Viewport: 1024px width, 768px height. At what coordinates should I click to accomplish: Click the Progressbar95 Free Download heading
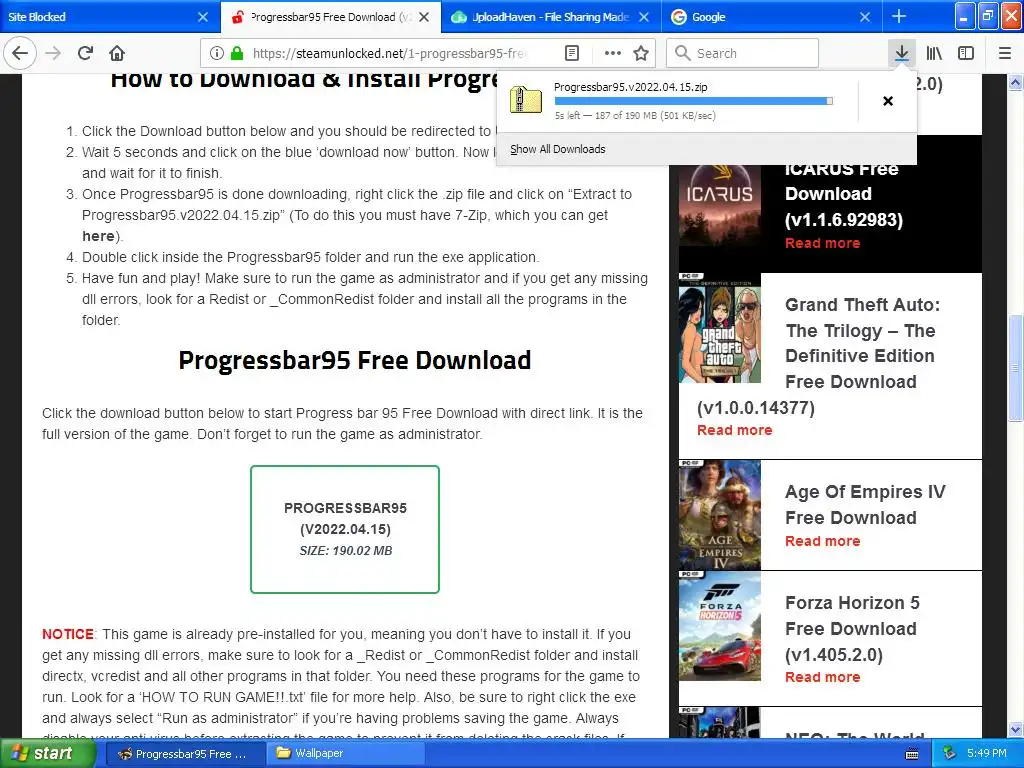pos(355,360)
